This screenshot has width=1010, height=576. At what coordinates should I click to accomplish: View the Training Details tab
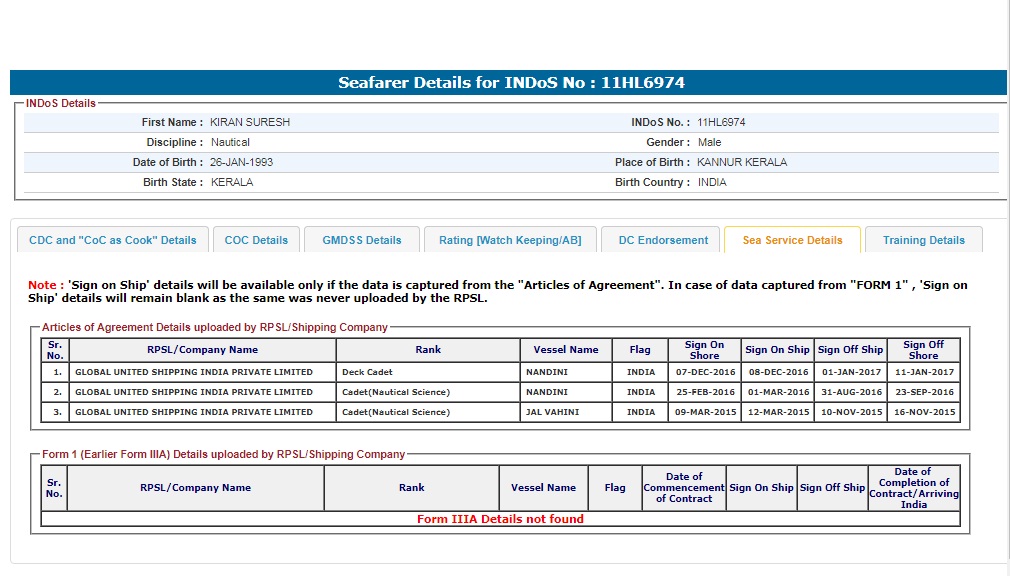pos(923,240)
